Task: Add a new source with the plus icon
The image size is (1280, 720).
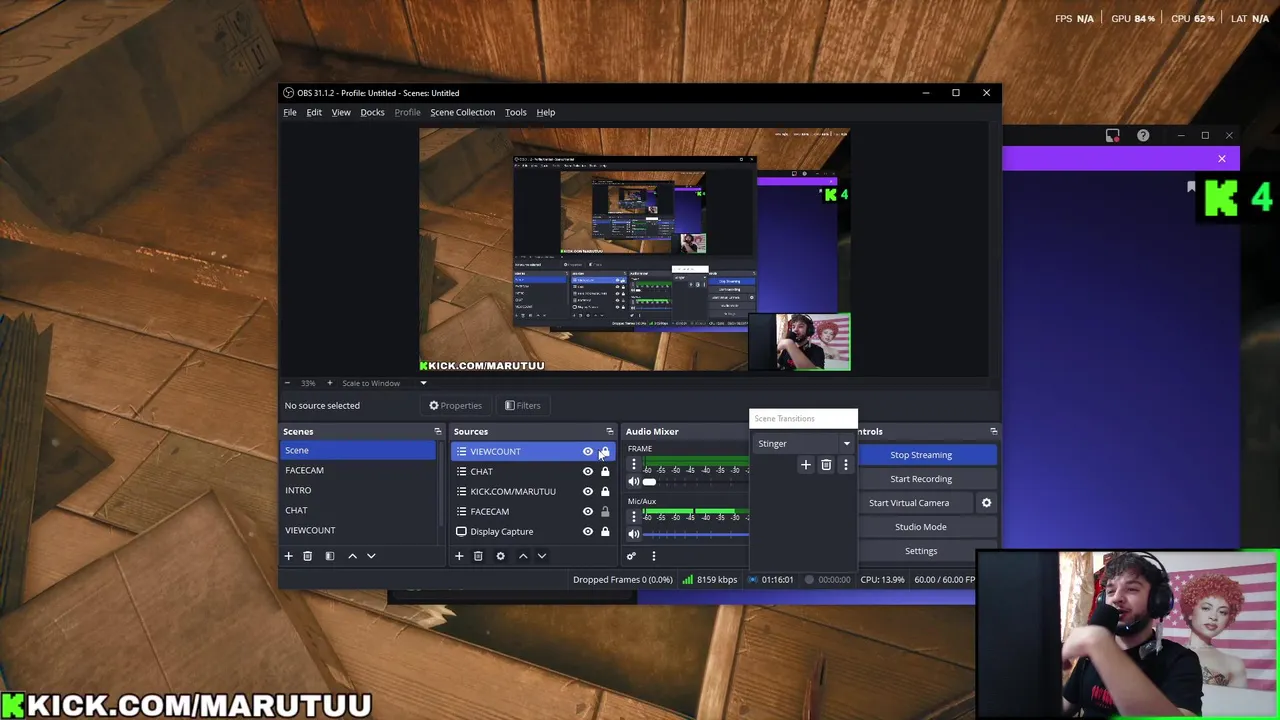Action: click(x=459, y=556)
